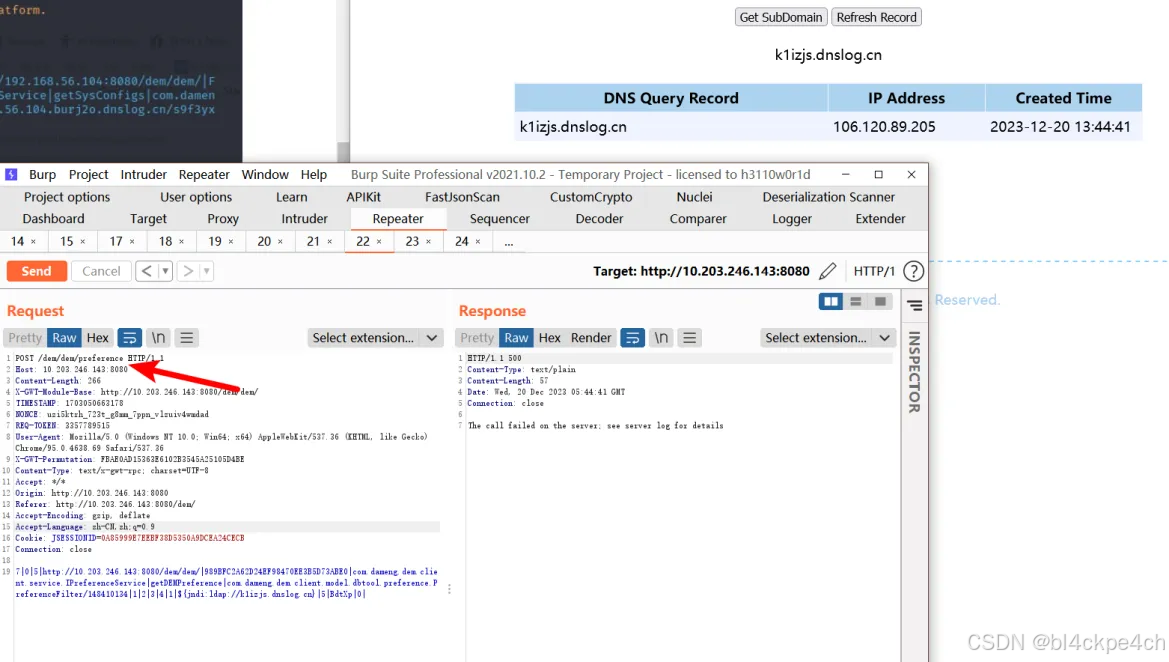Open response Select extension dropdown
1169x662 pixels.
coord(828,338)
